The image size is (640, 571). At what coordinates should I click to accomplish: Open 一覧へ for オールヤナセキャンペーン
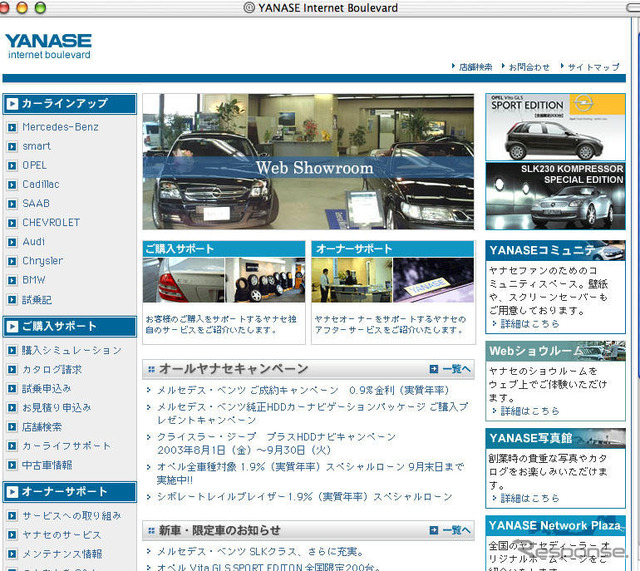[x=450, y=369]
